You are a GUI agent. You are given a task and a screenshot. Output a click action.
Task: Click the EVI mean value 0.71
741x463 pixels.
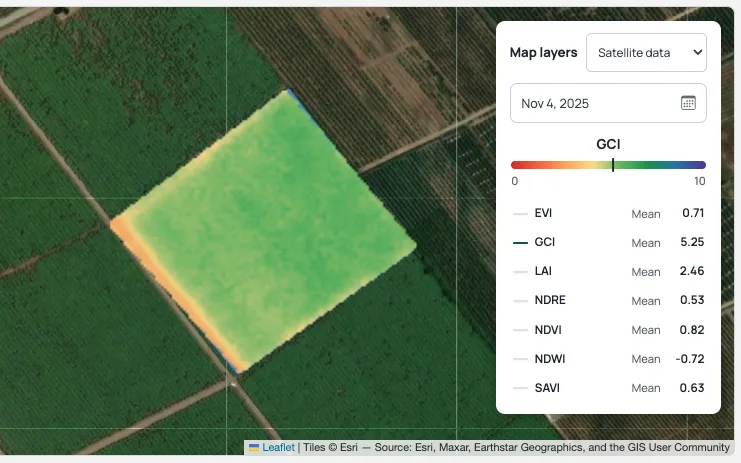point(693,213)
